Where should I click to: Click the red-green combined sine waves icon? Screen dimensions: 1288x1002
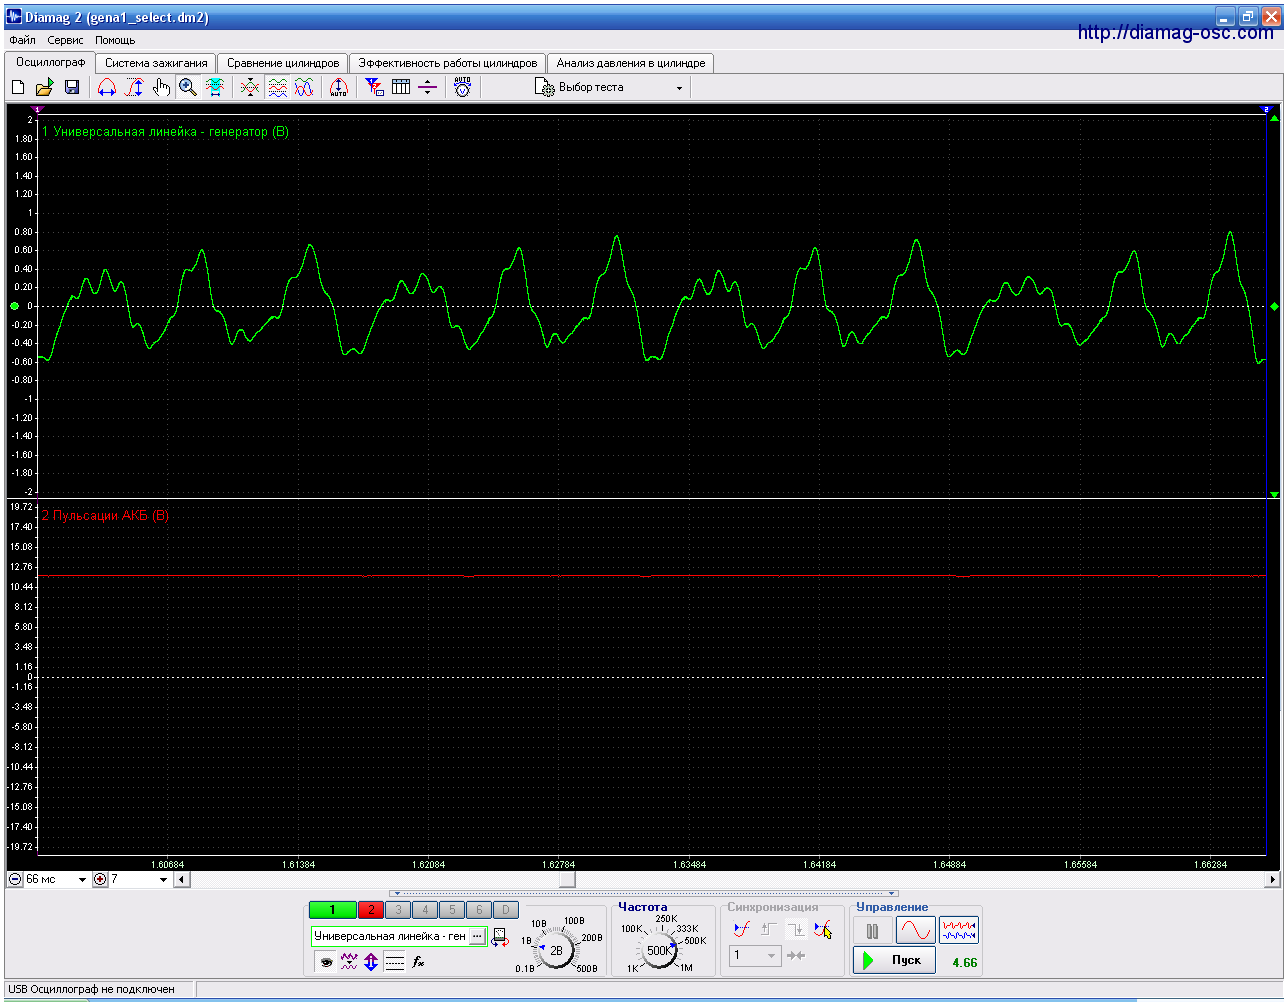click(304, 88)
